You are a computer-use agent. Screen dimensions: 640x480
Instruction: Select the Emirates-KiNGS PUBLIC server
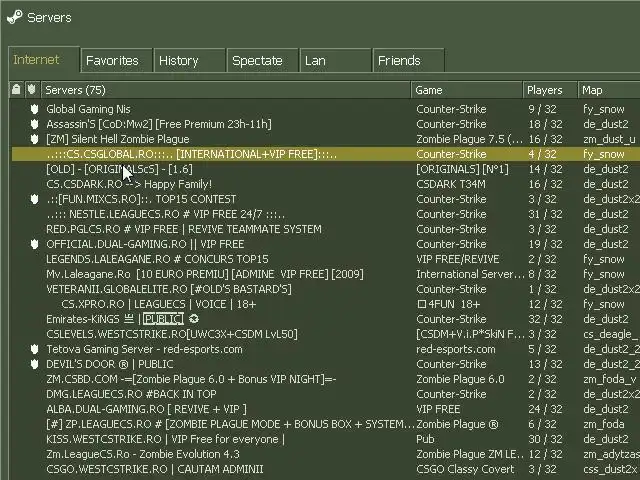[326, 319]
